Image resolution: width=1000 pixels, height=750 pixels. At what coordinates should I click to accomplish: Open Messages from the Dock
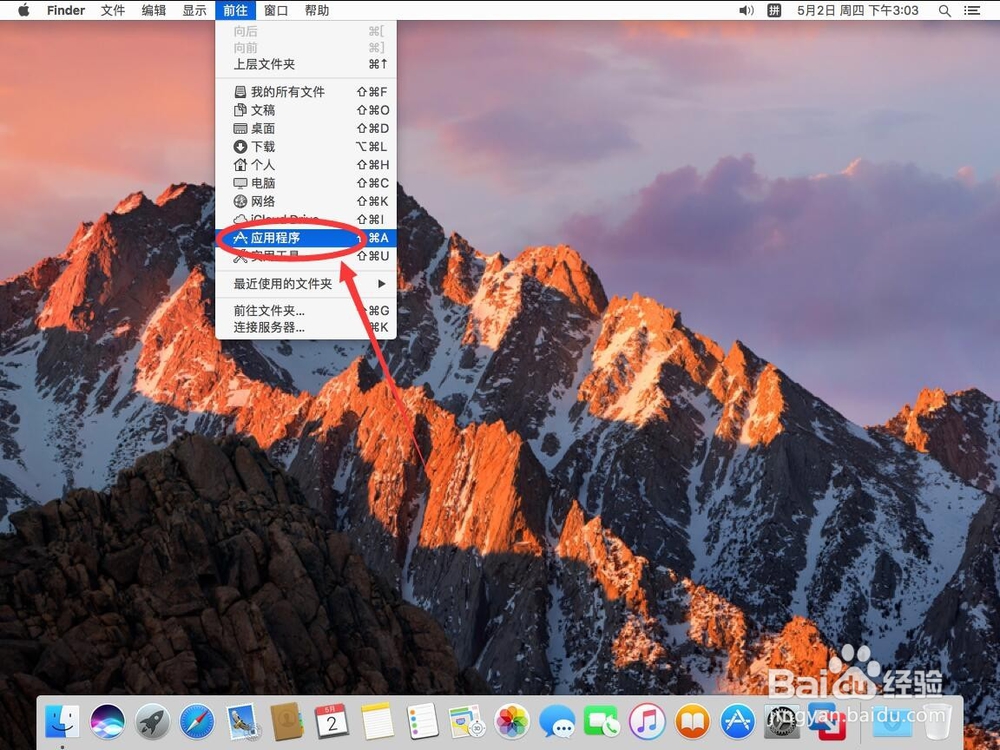click(557, 720)
